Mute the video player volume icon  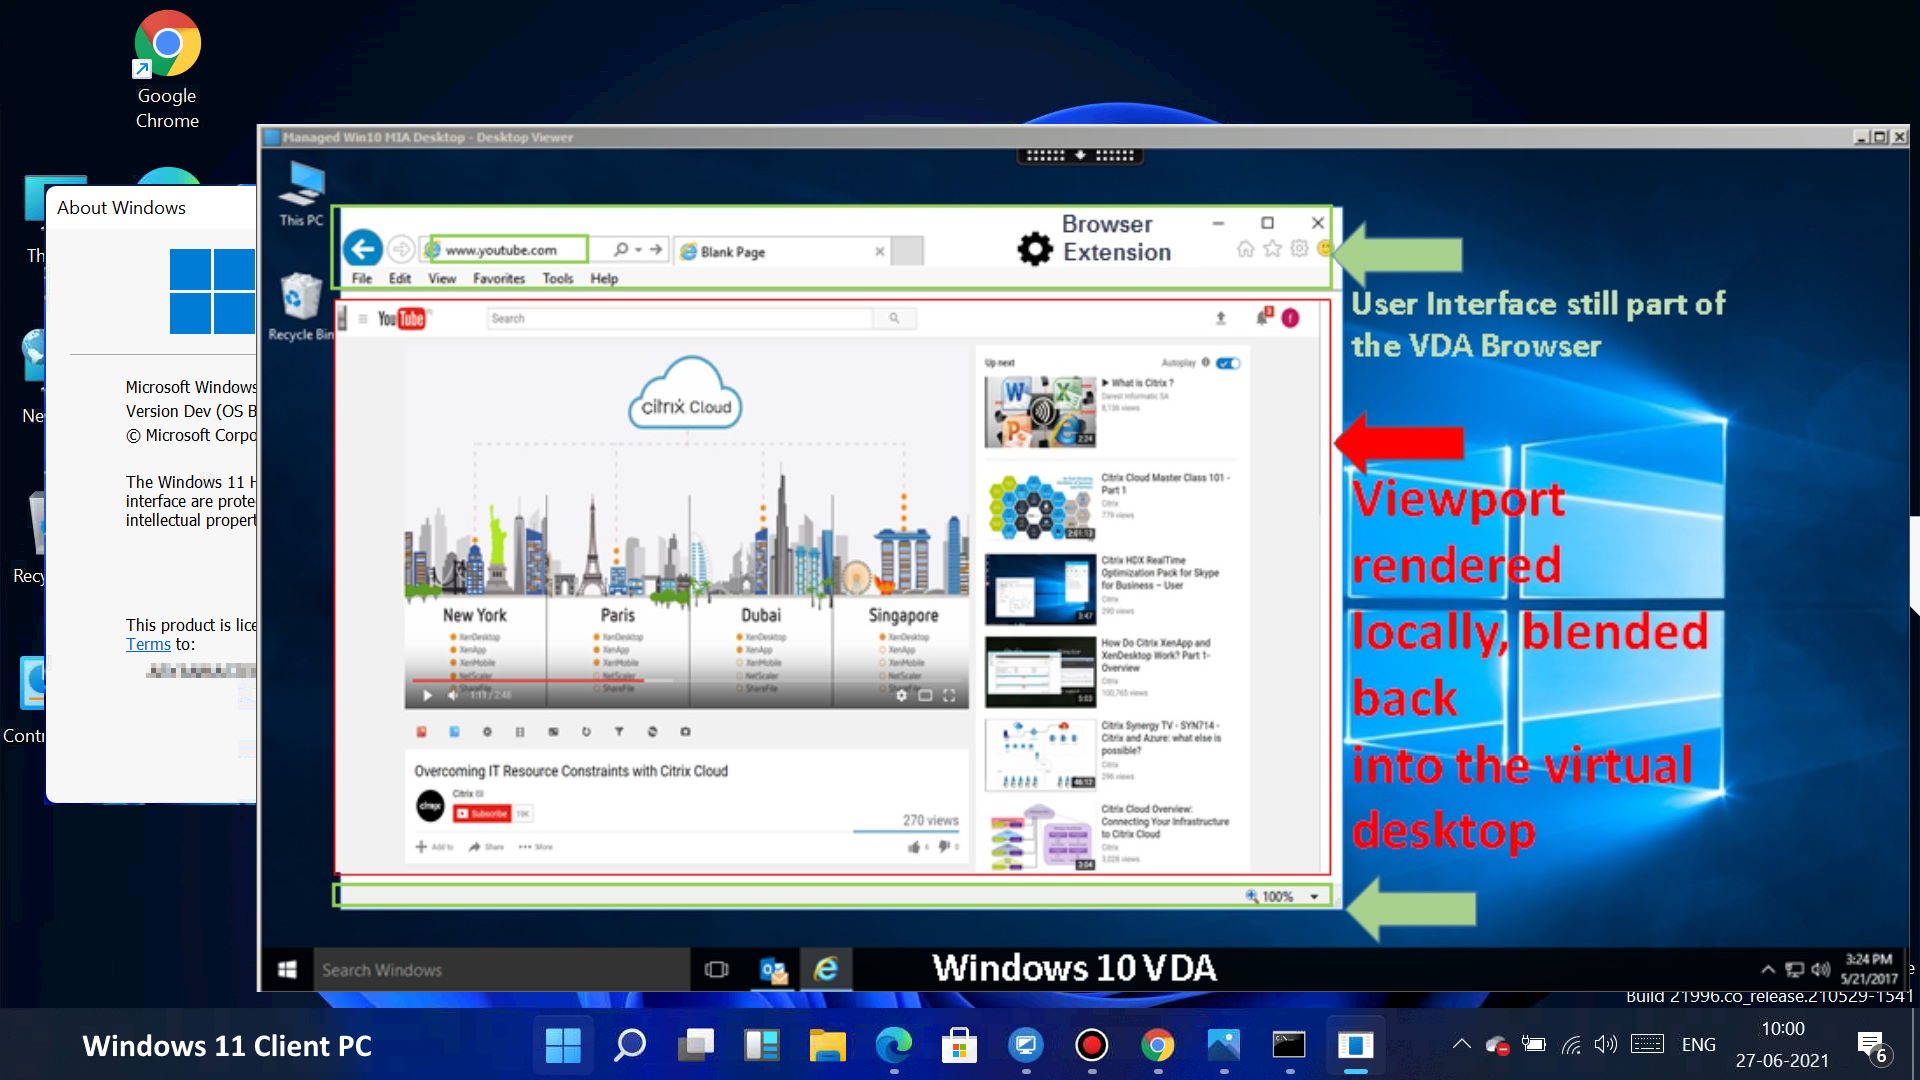[x=453, y=695]
